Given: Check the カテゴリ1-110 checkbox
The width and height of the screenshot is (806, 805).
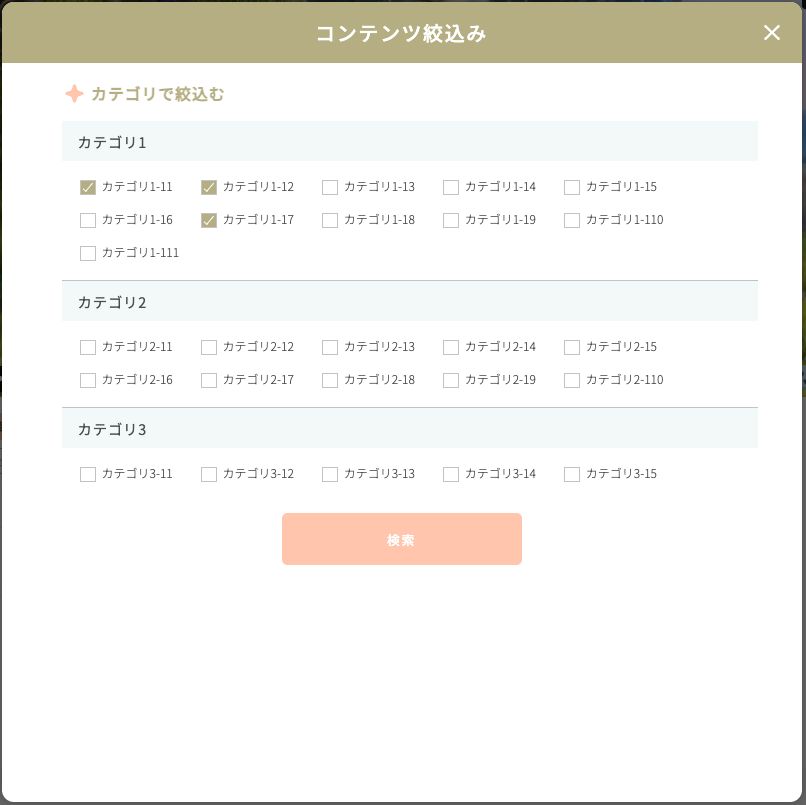Looking at the screenshot, I should click(572, 220).
